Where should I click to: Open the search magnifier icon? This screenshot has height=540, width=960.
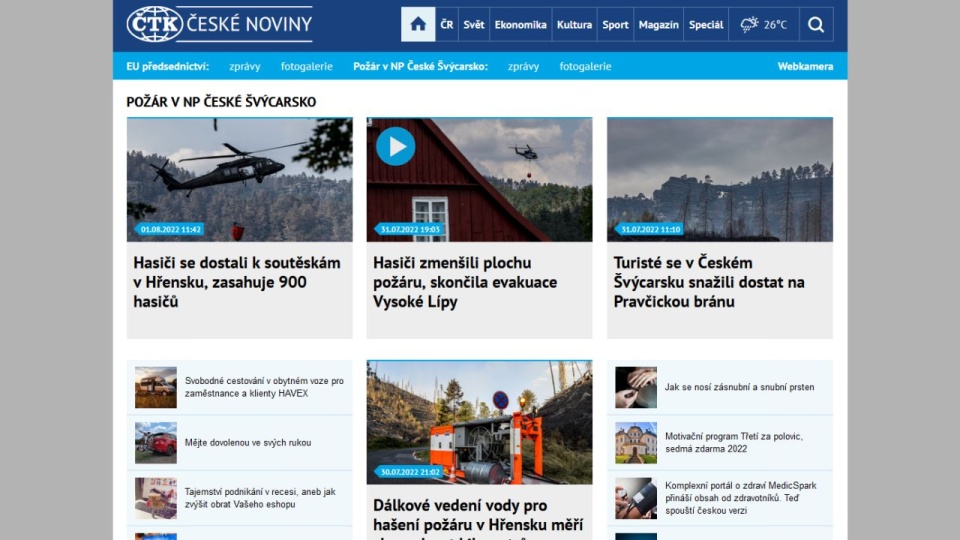tap(816, 24)
